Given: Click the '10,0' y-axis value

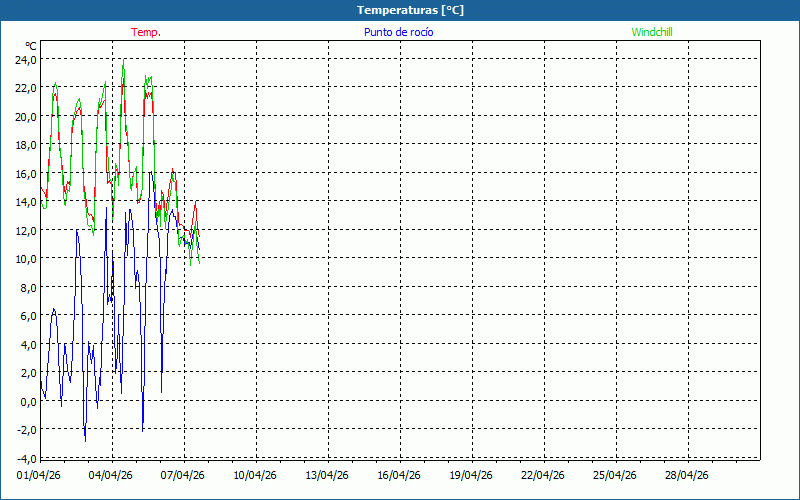Looking at the screenshot, I should tap(26, 259).
